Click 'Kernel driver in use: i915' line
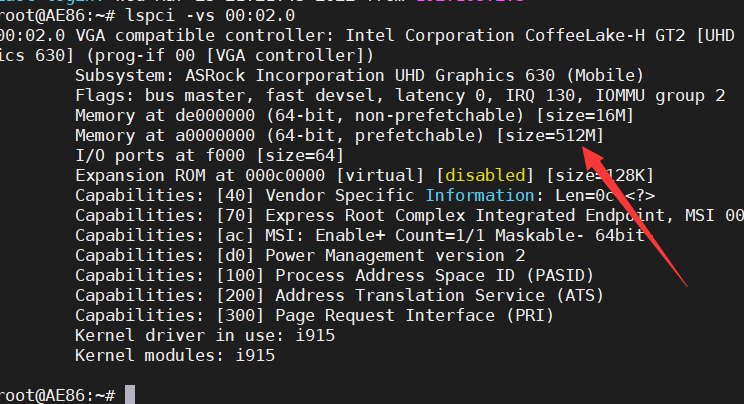The image size is (744, 404). pos(205,336)
